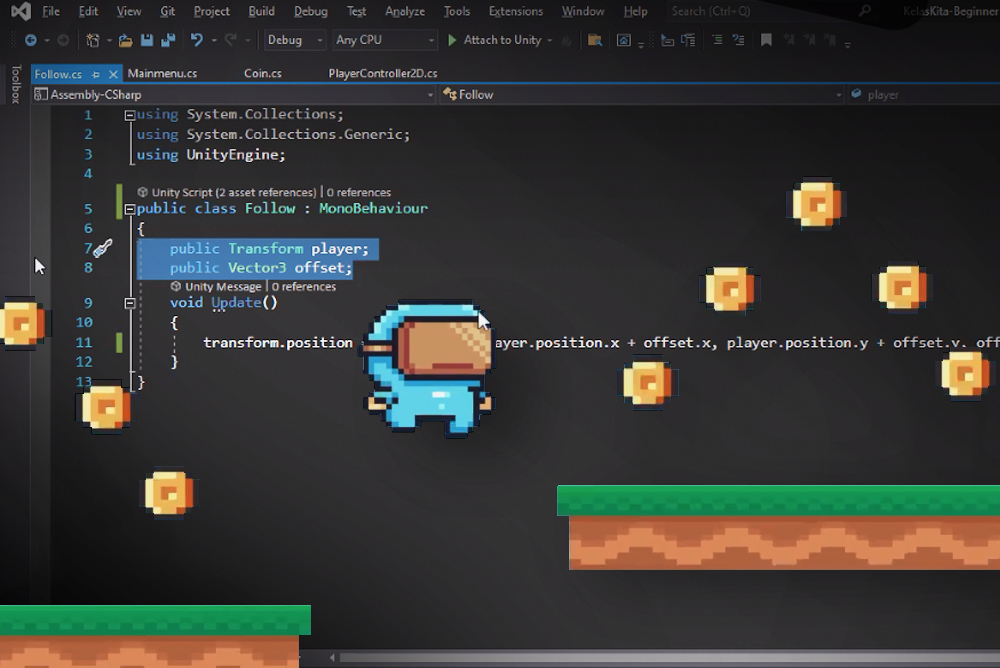
Task: Collapse the Follow class block
Action: point(129,209)
